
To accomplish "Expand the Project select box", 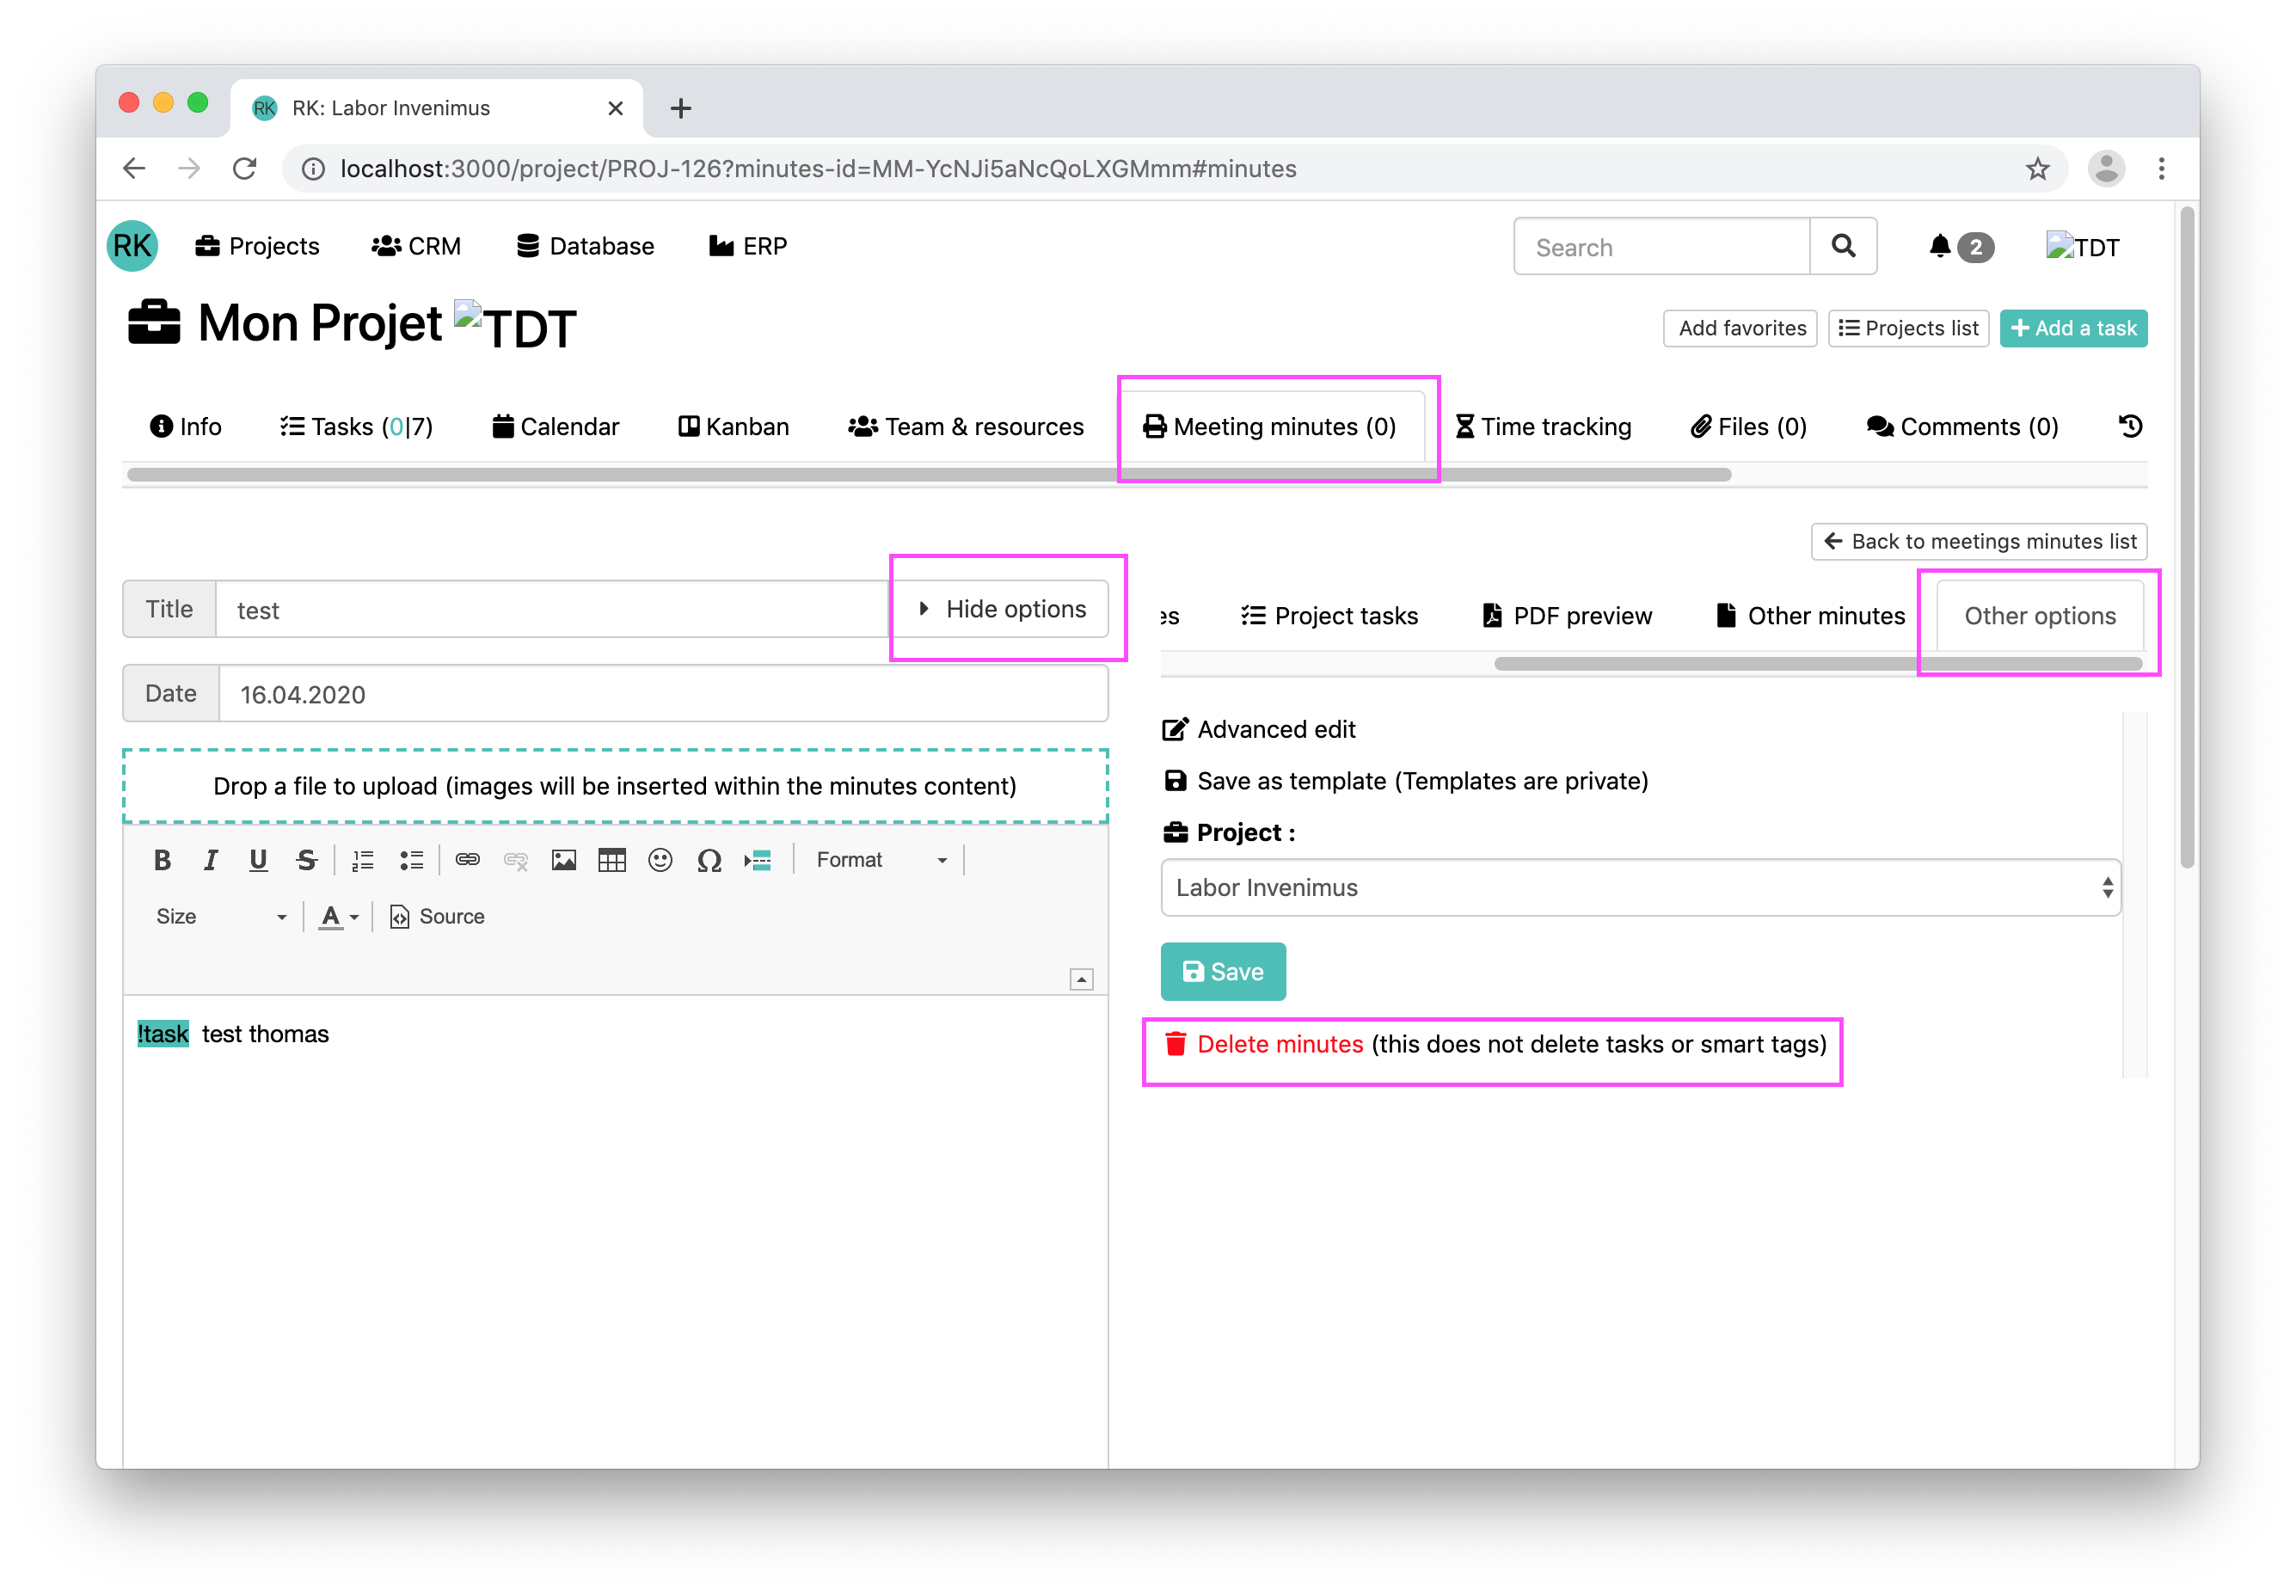I will (1639, 888).
